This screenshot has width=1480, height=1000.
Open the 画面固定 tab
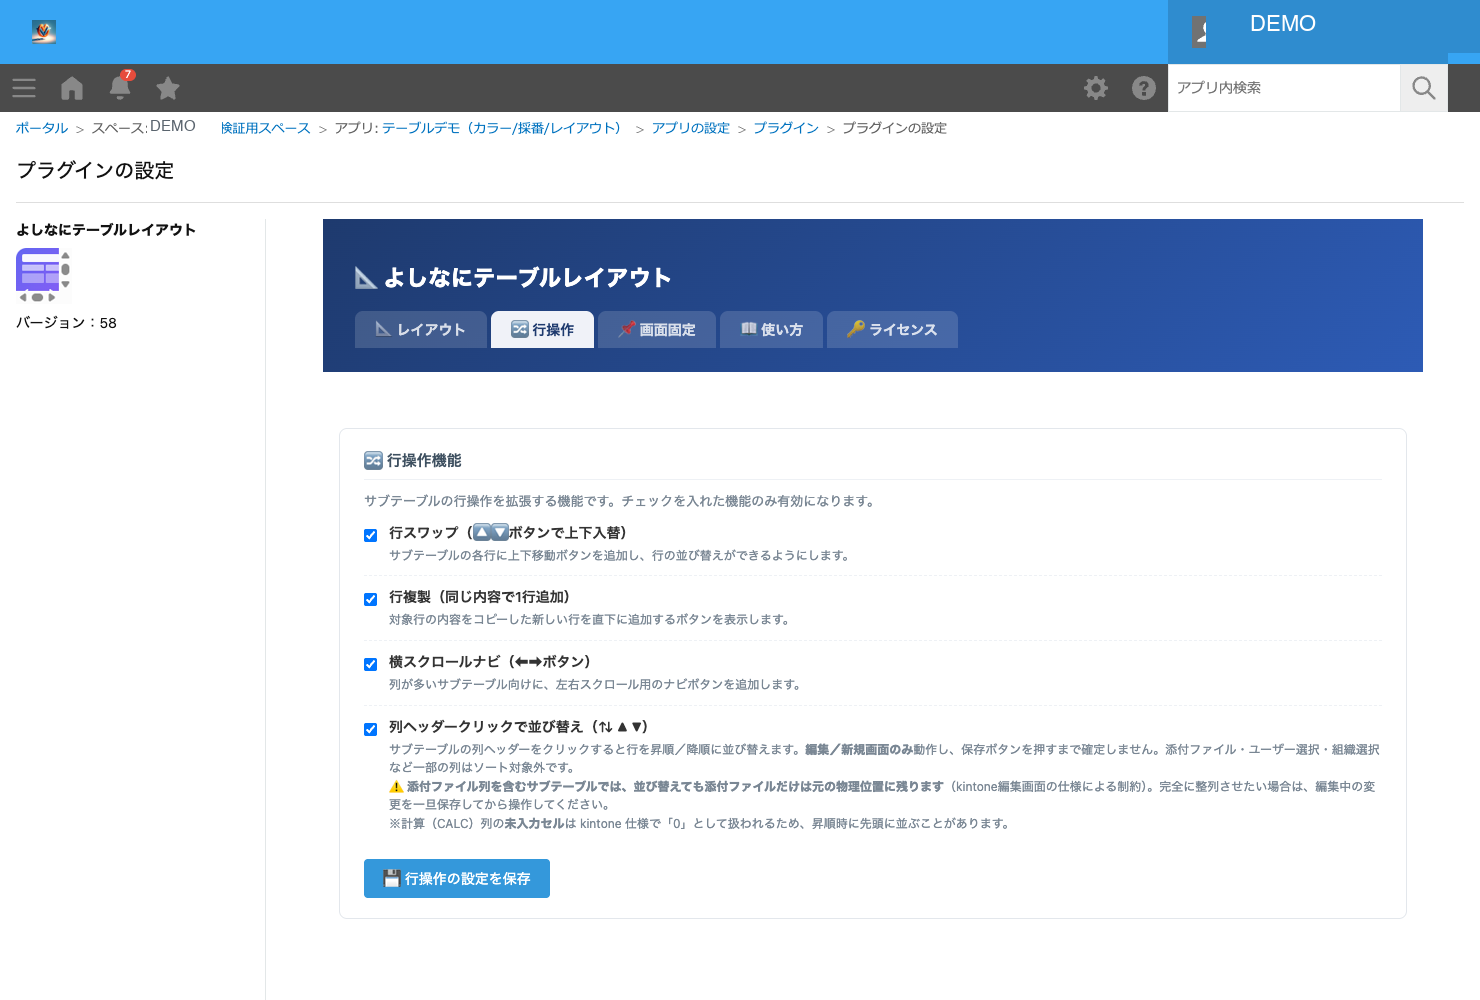click(x=657, y=329)
